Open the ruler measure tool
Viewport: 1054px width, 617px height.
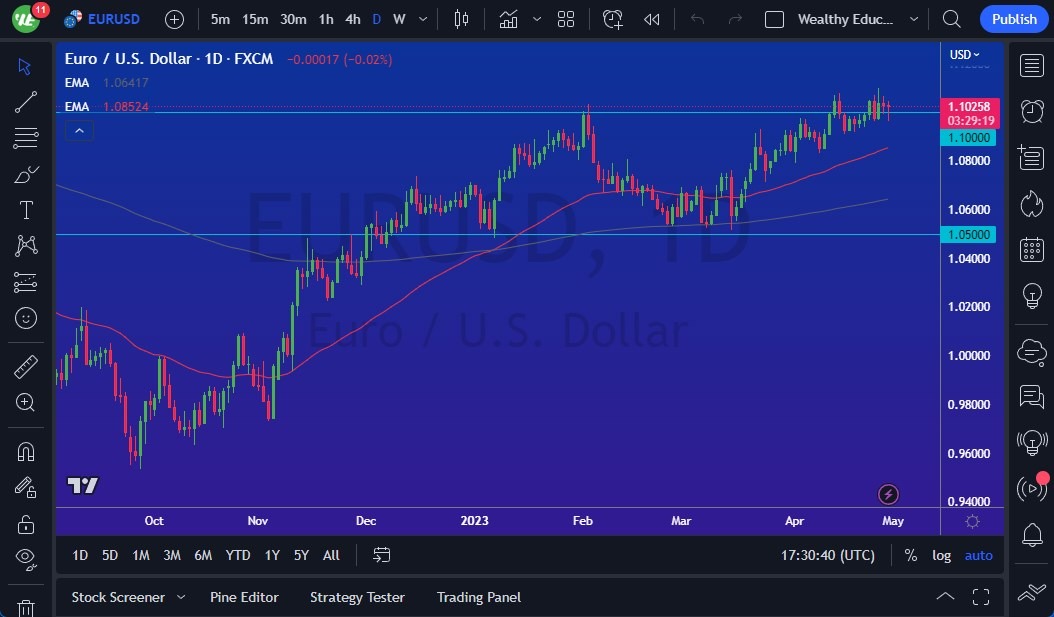tap(26, 367)
